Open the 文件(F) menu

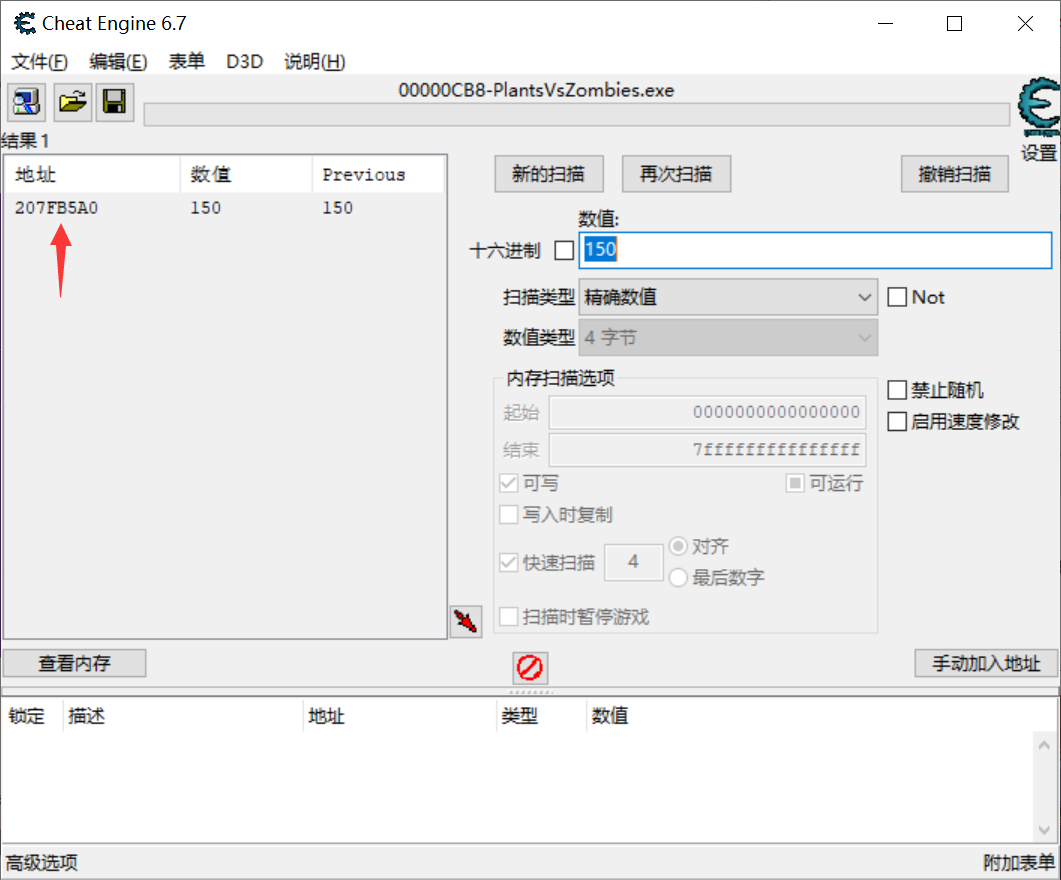click(39, 62)
